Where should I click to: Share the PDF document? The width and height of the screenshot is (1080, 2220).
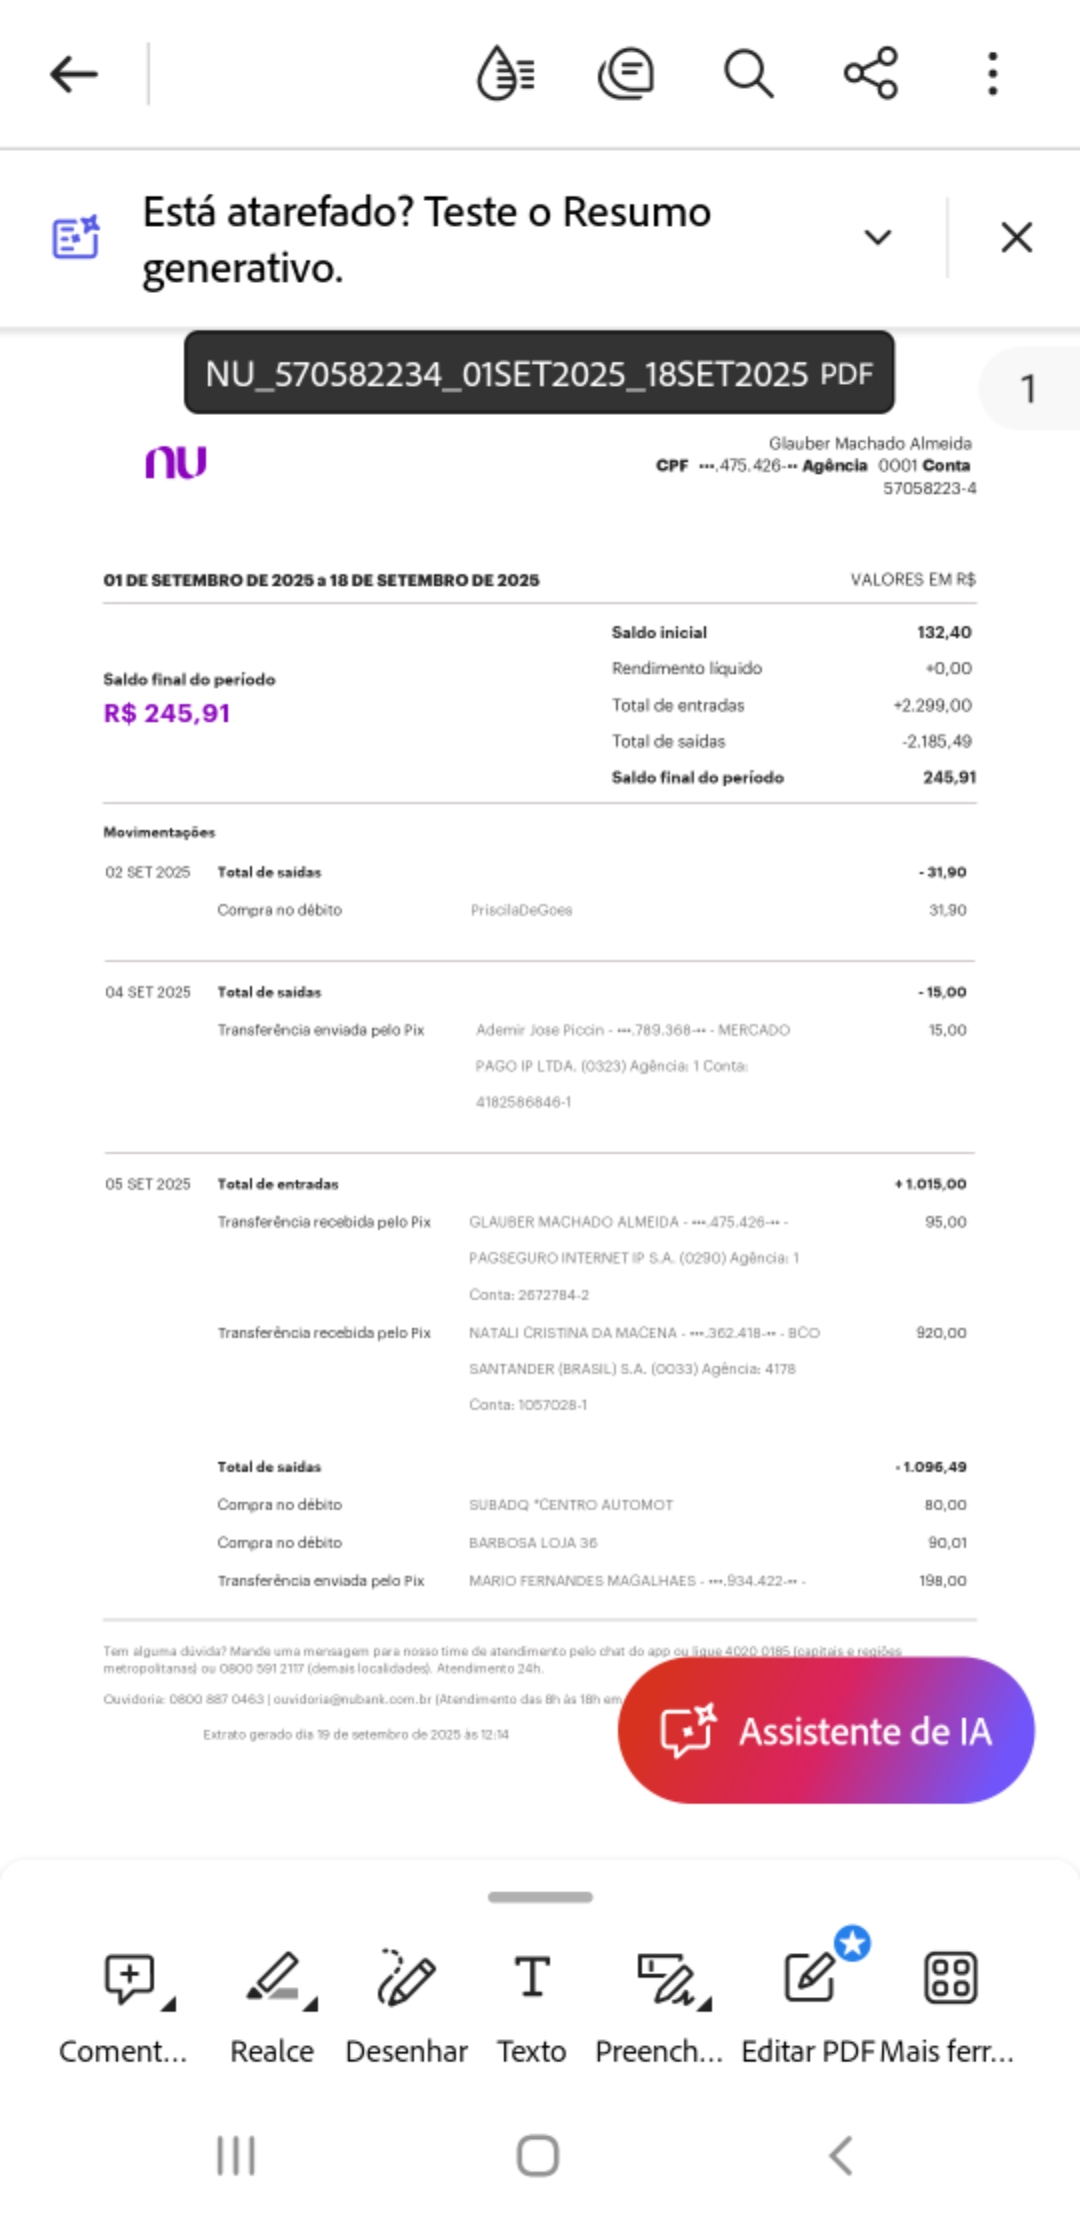[871, 74]
